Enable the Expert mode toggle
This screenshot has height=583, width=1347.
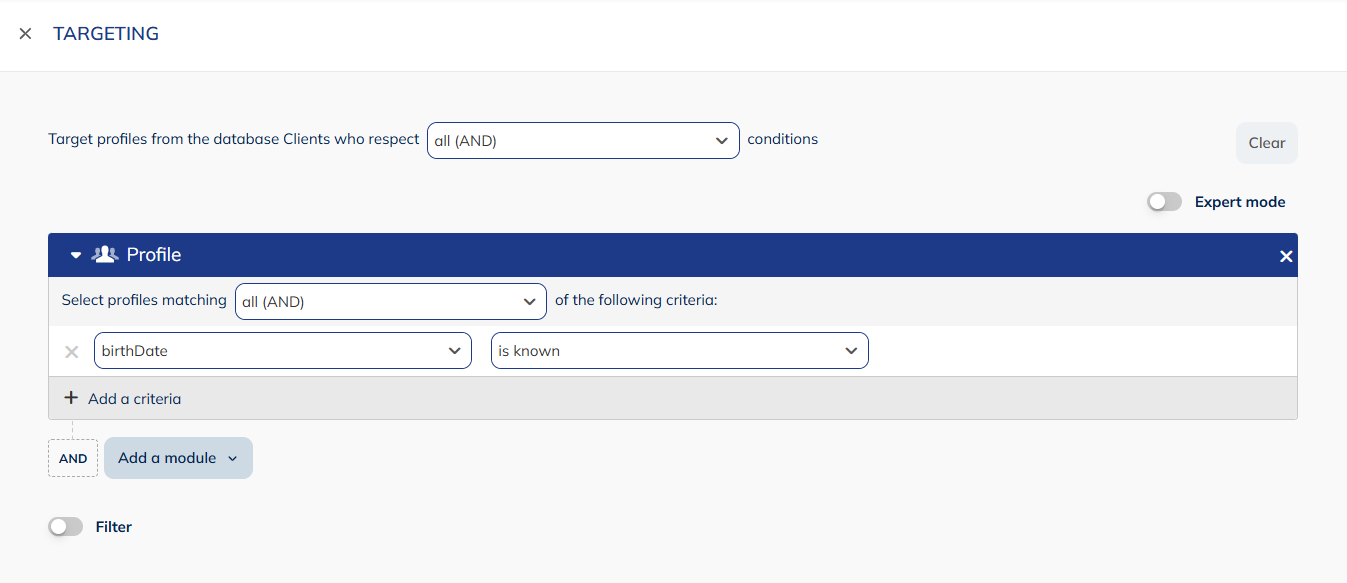[x=1163, y=201]
